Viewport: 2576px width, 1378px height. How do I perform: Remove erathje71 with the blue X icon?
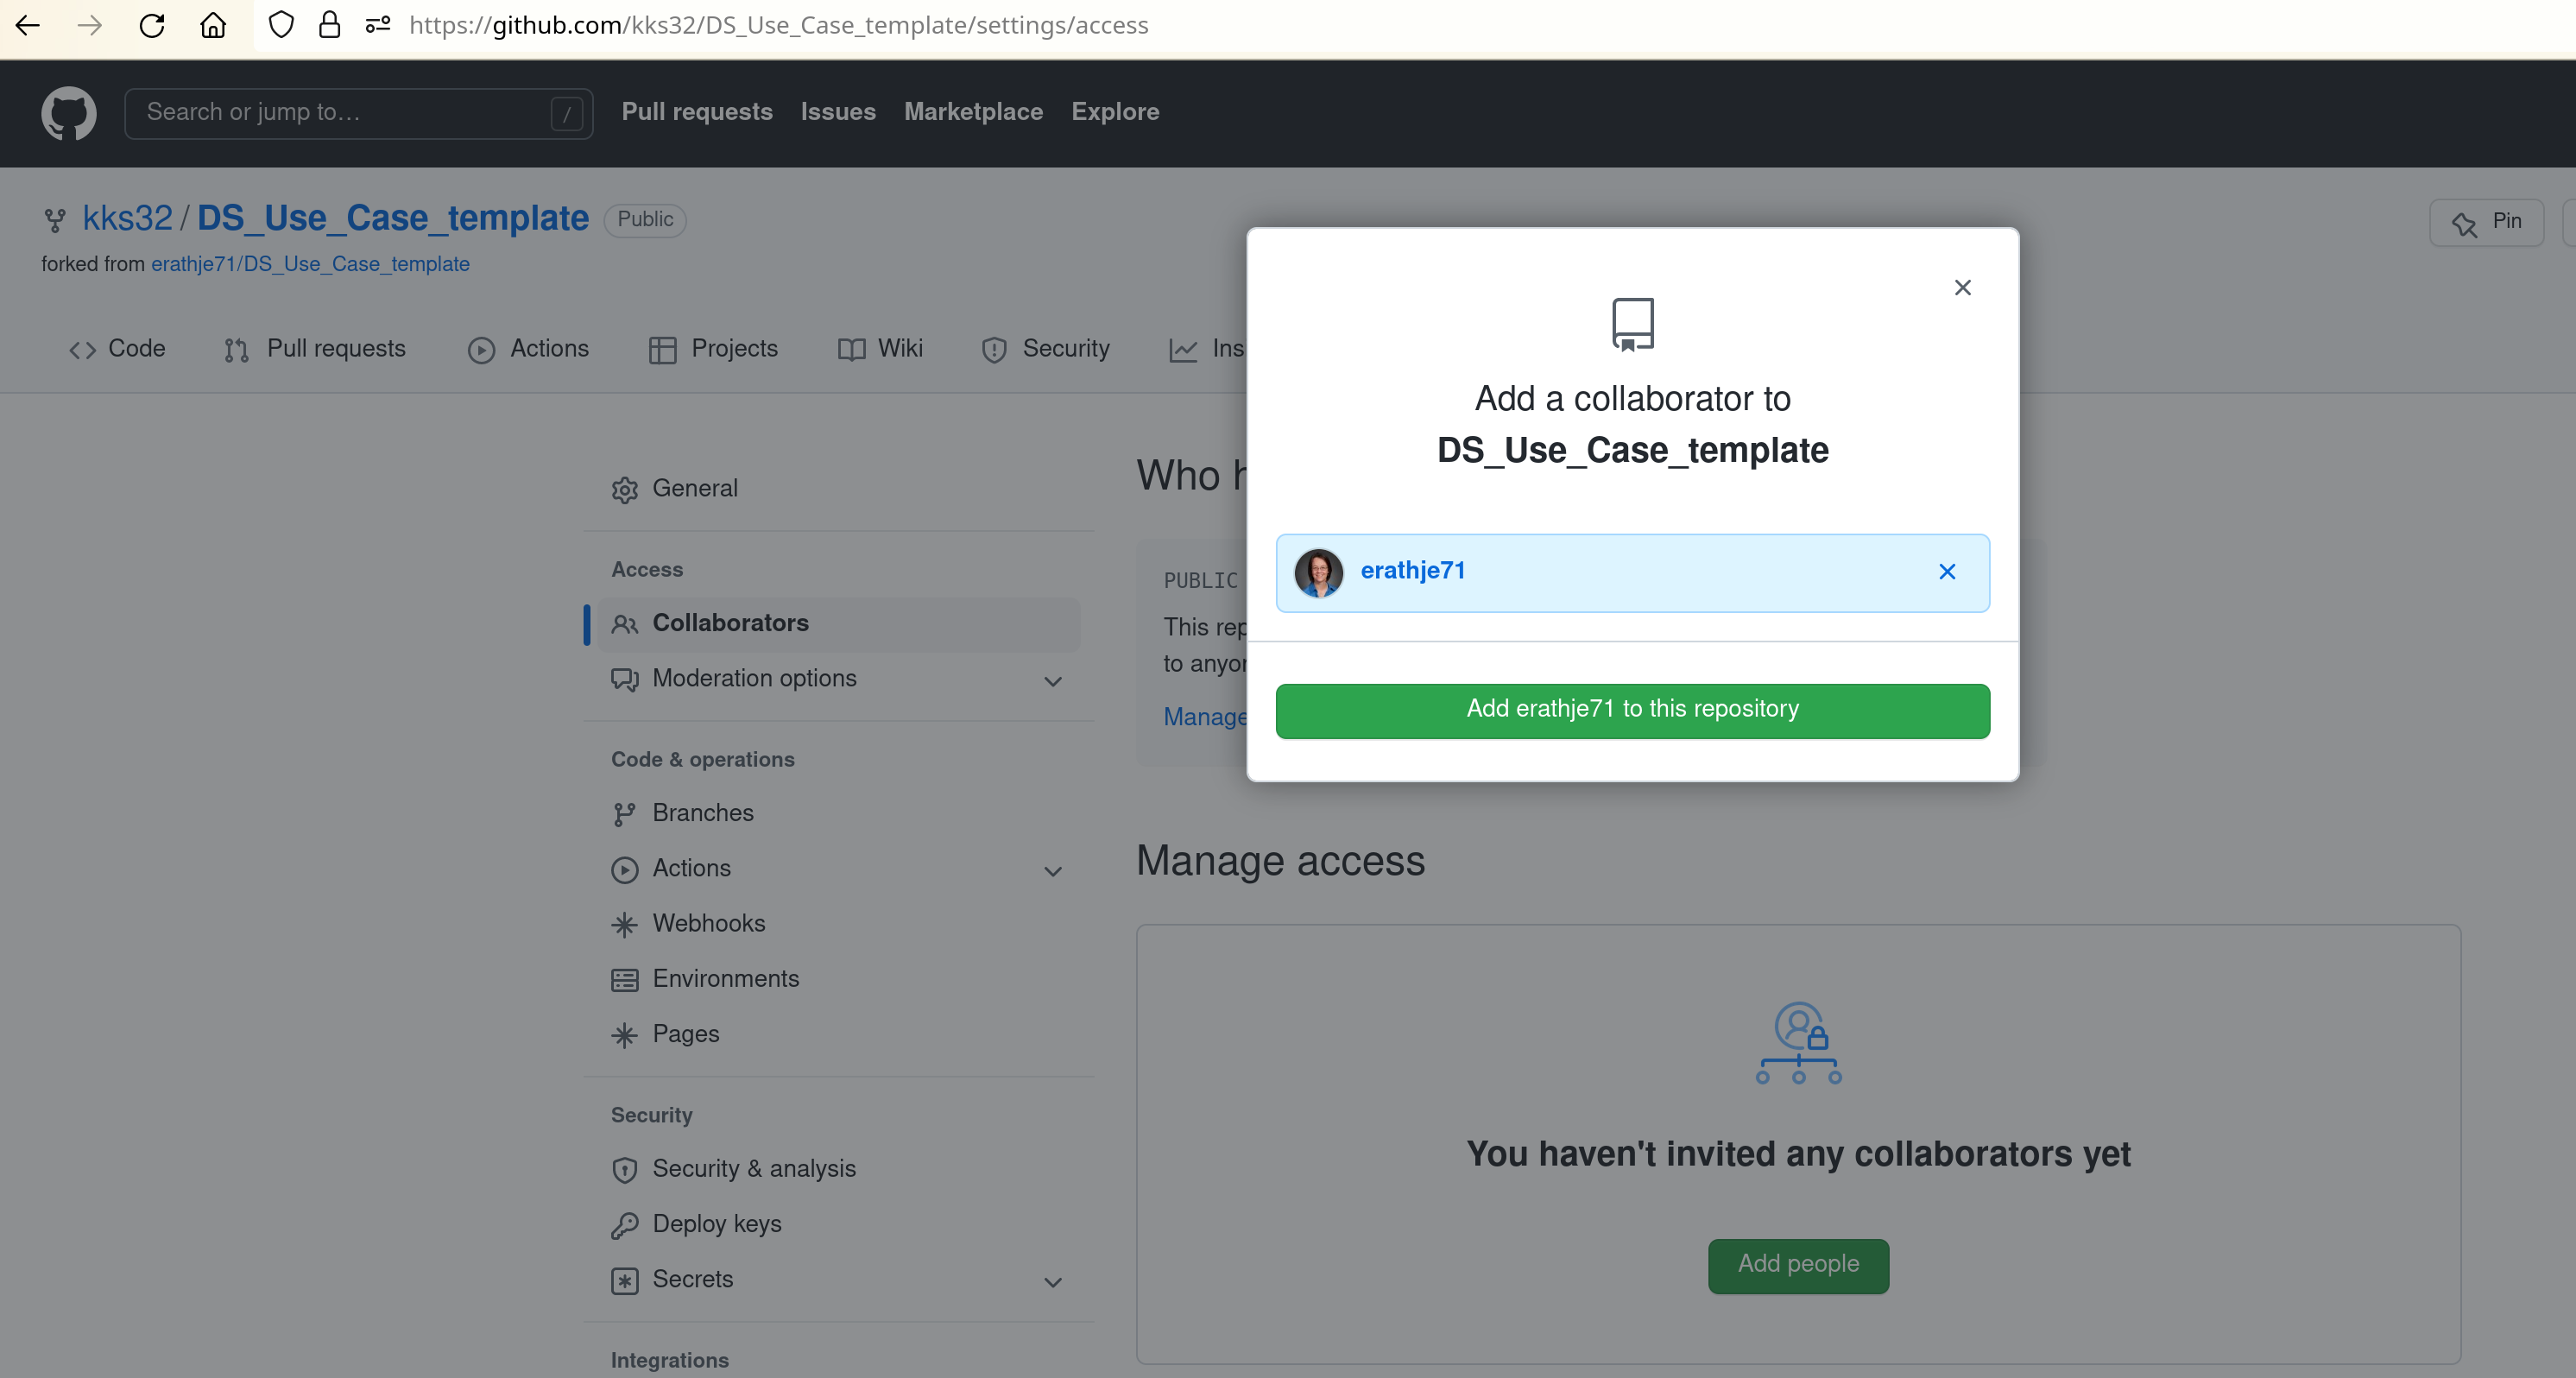coord(1946,571)
